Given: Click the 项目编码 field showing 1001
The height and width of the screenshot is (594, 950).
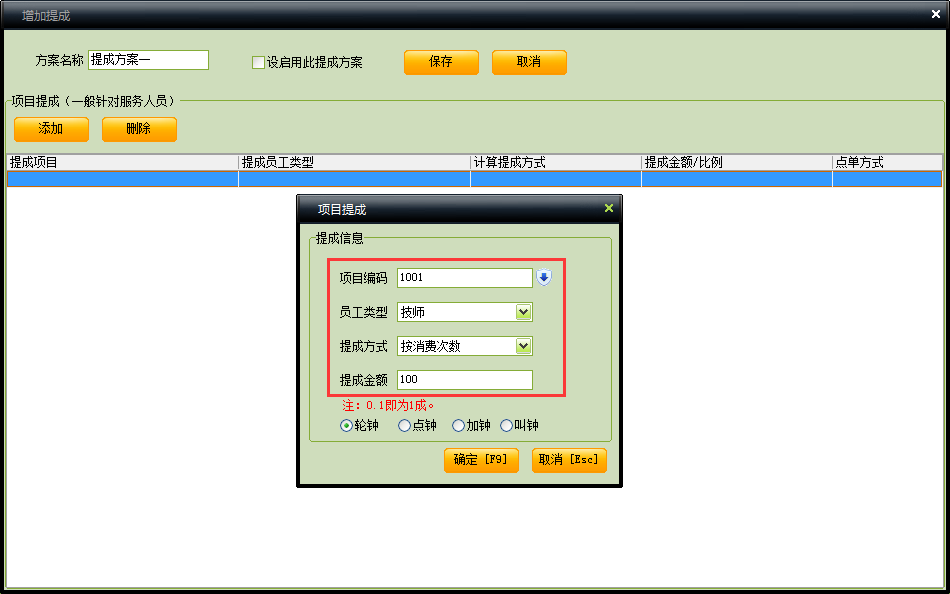Looking at the screenshot, I should click(465, 278).
